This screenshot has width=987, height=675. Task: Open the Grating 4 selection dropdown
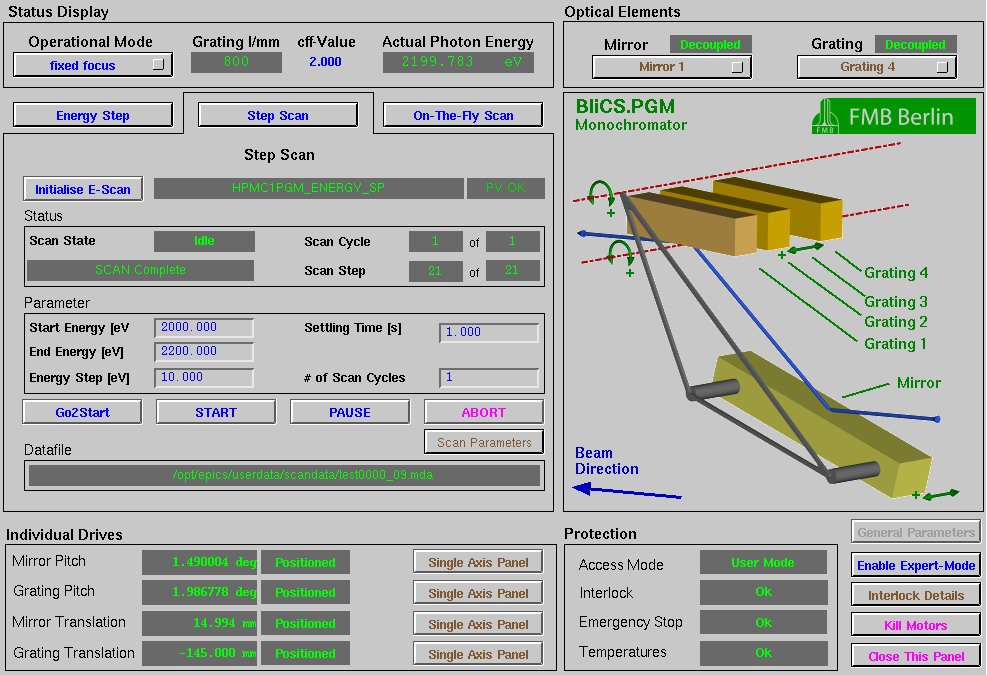876,67
